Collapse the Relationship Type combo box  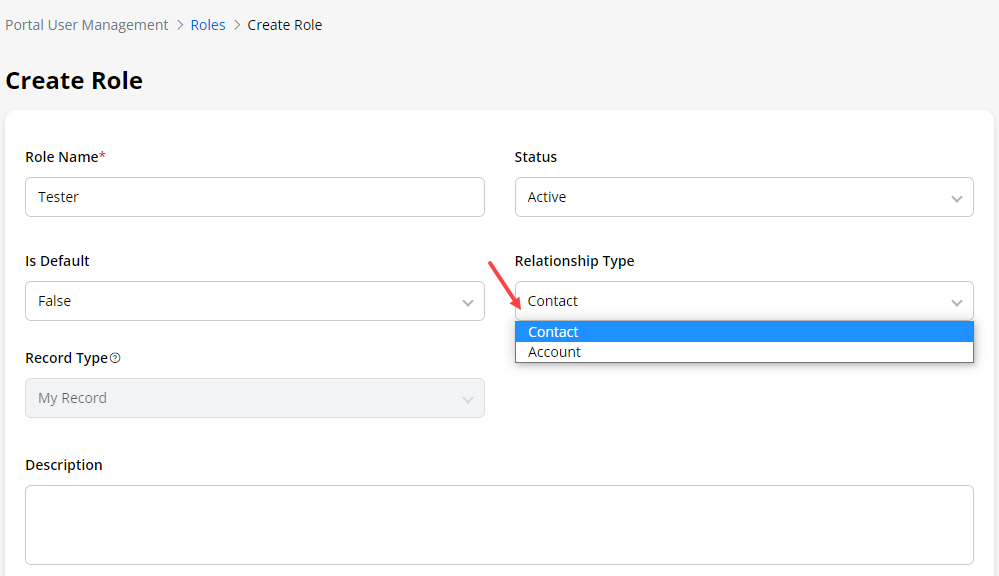(x=743, y=301)
